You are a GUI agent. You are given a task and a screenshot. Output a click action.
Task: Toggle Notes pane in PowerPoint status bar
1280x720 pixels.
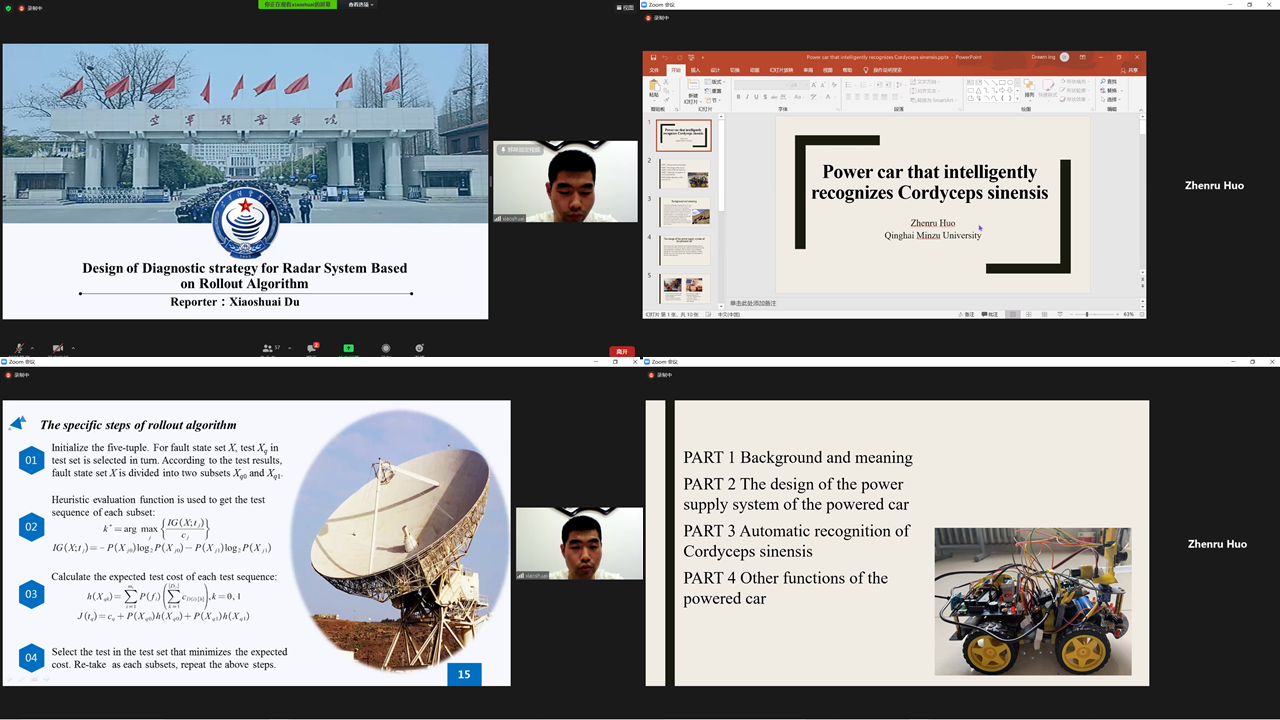[967, 314]
